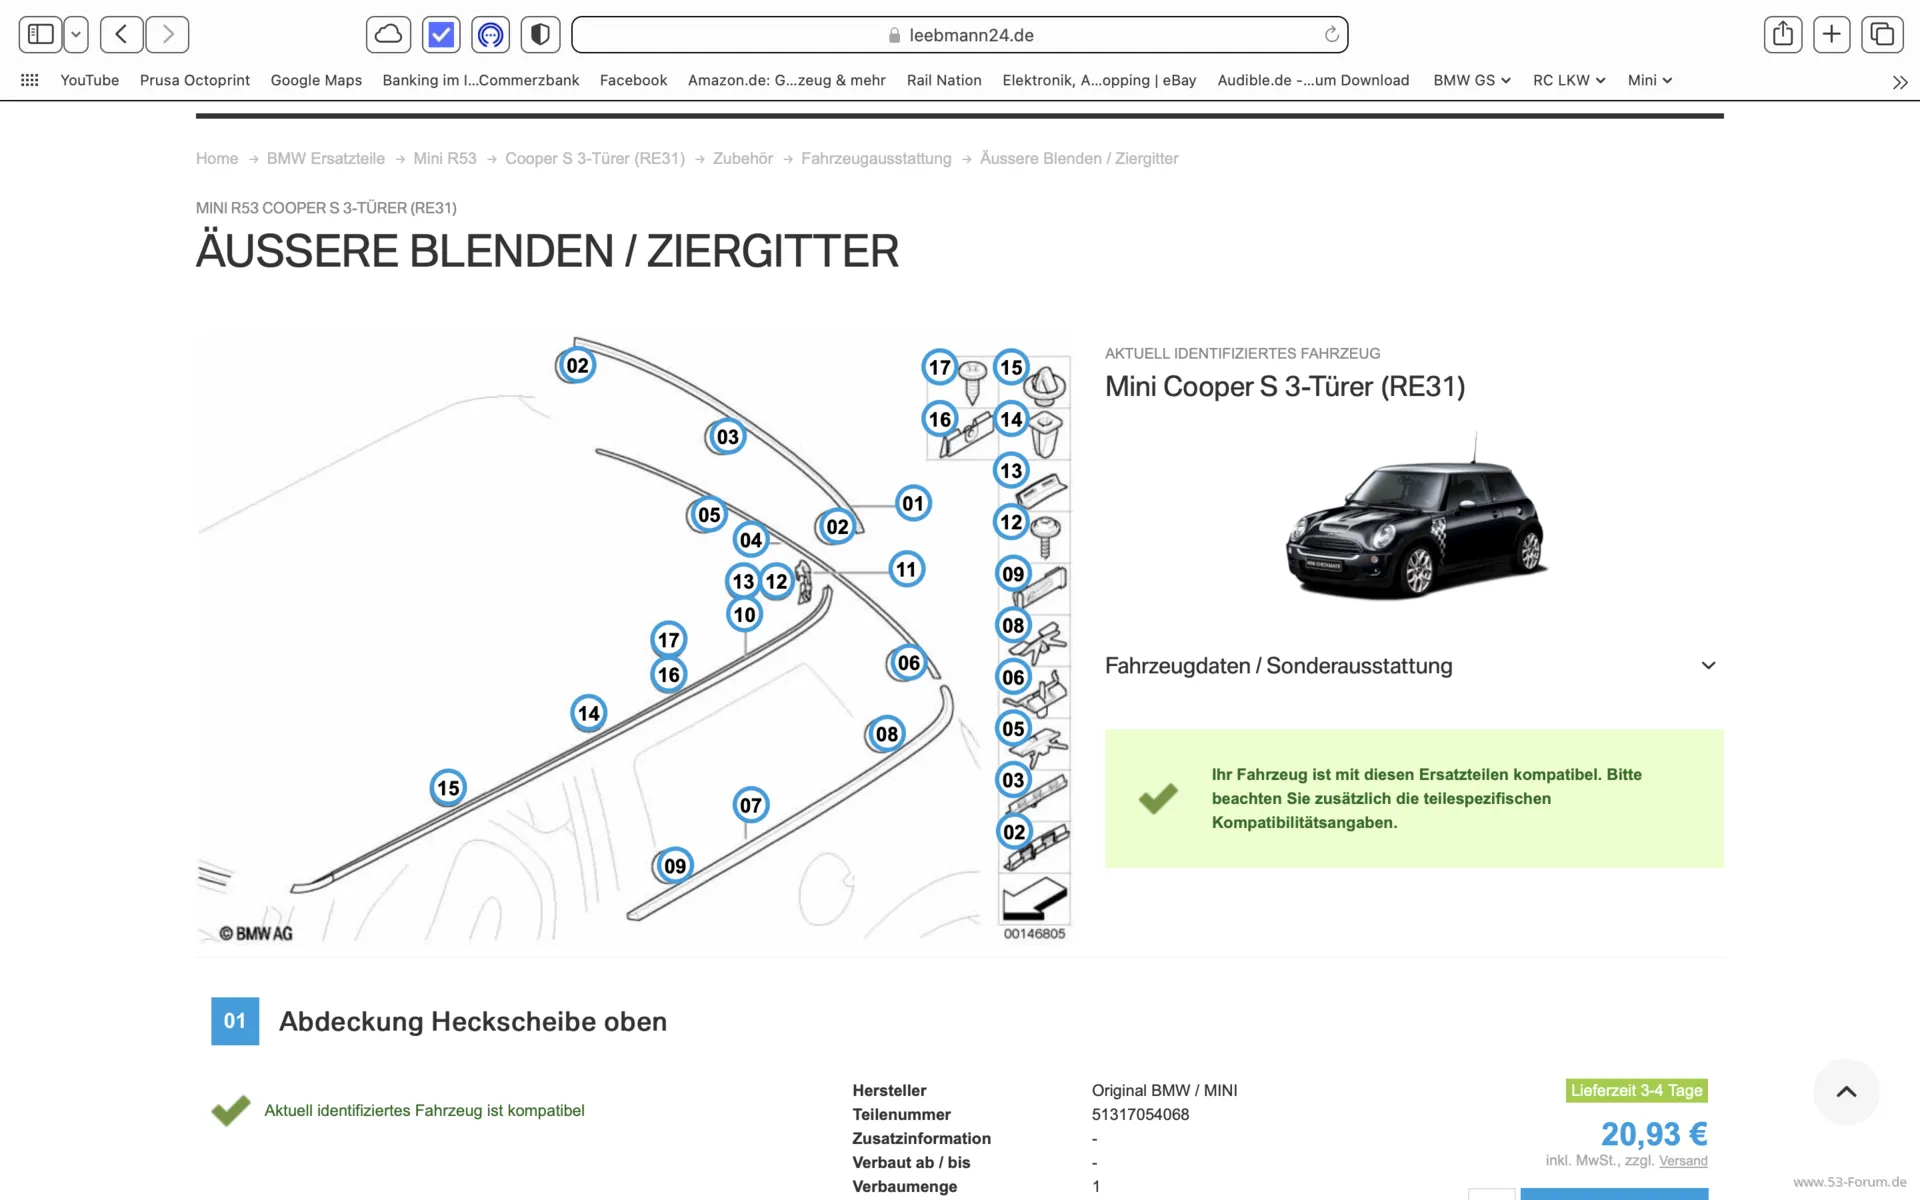
Task: Click the 20,93 € price
Action: [x=1654, y=1134]
